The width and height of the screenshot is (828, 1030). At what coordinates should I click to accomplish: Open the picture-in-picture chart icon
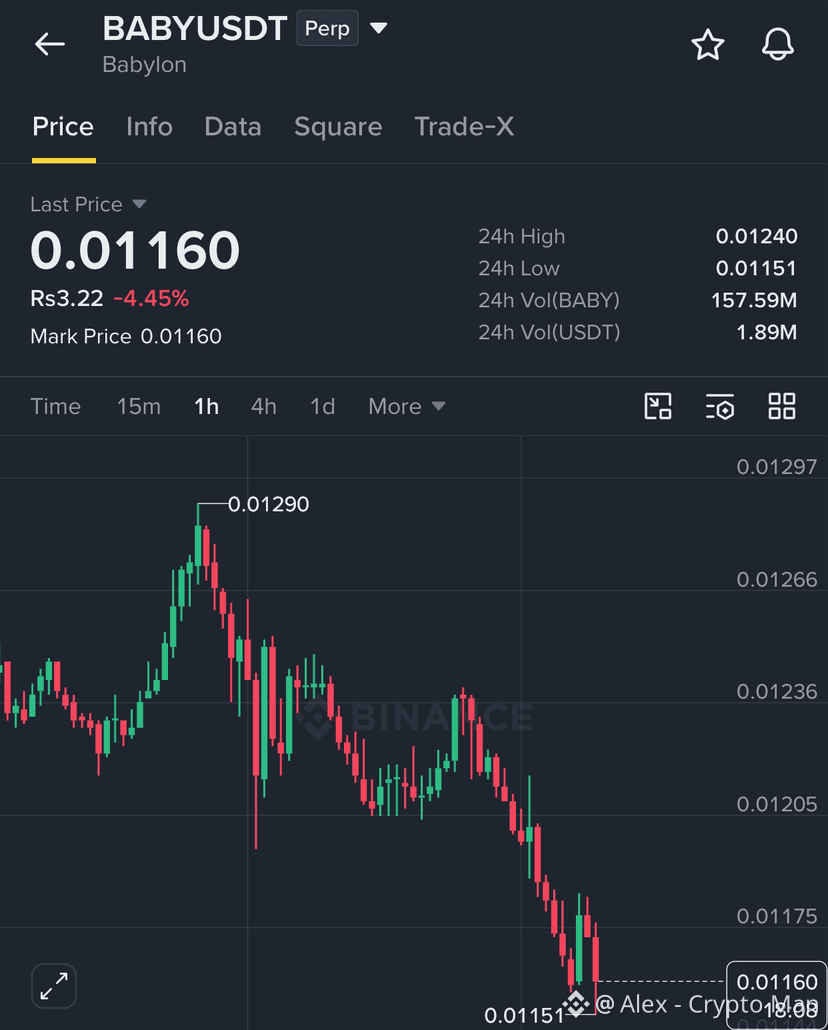click(658, 406)
